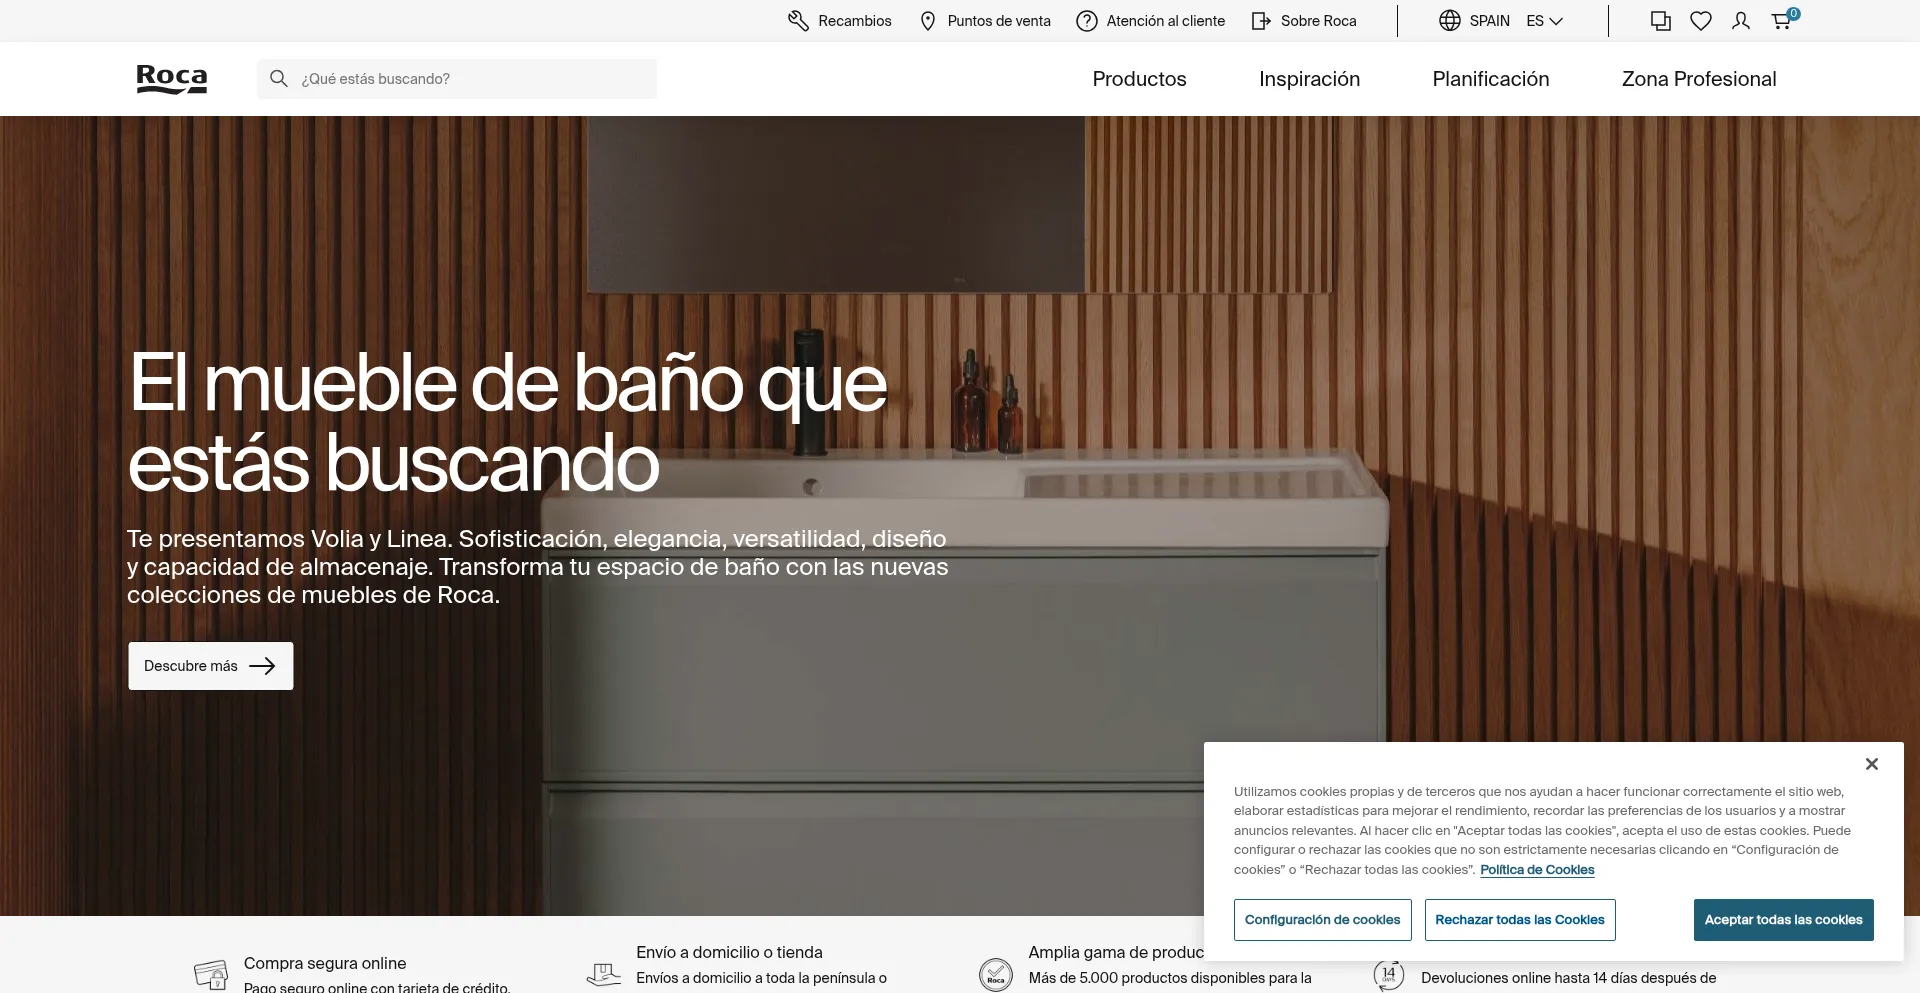Image resolution: width=1920 pixels, height=993 pixels.
Task: Open the product comparison icon
Action: point(1661,21)
